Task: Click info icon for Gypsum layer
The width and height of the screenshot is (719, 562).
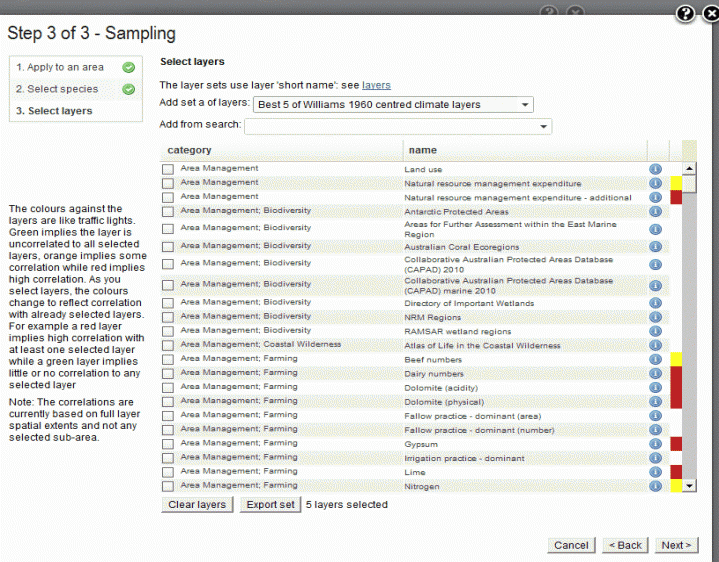Action: coord(656,443)
